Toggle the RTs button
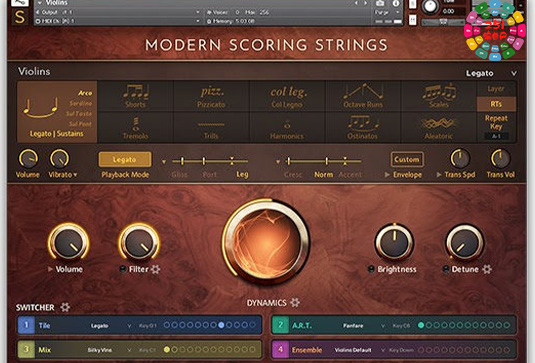 point(496,104)
